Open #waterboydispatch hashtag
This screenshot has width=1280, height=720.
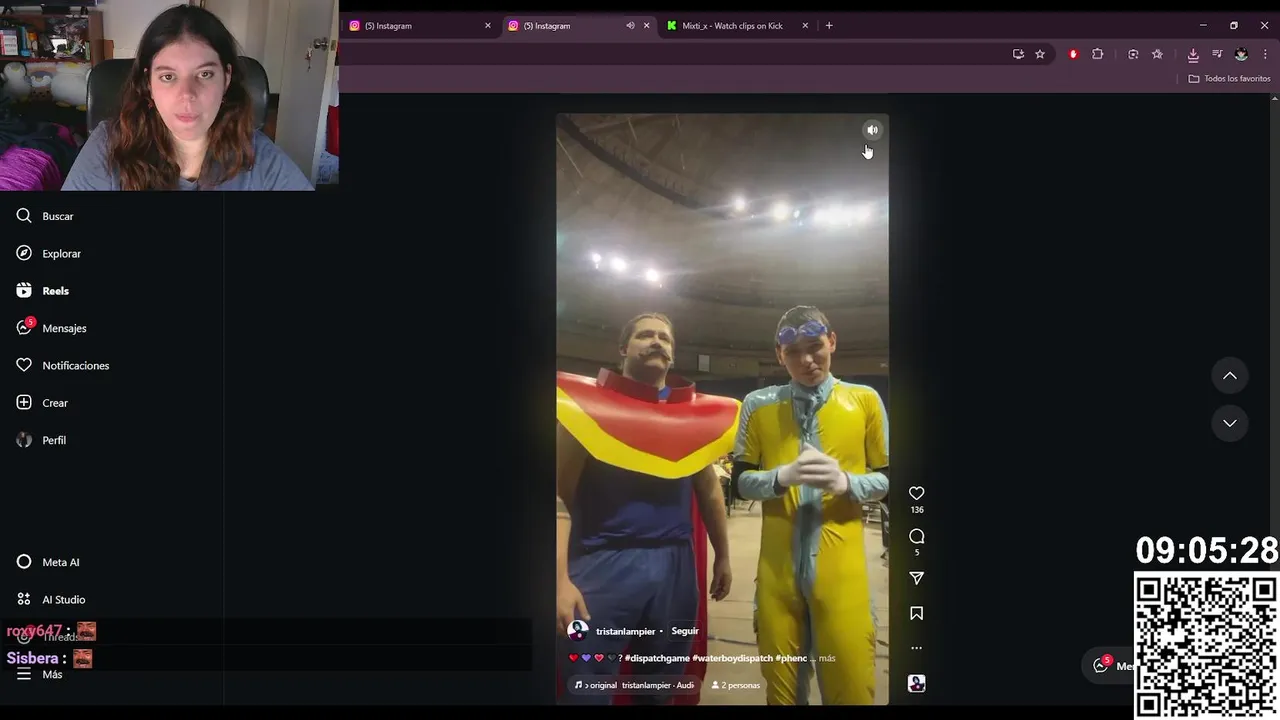tap(732, 658)
